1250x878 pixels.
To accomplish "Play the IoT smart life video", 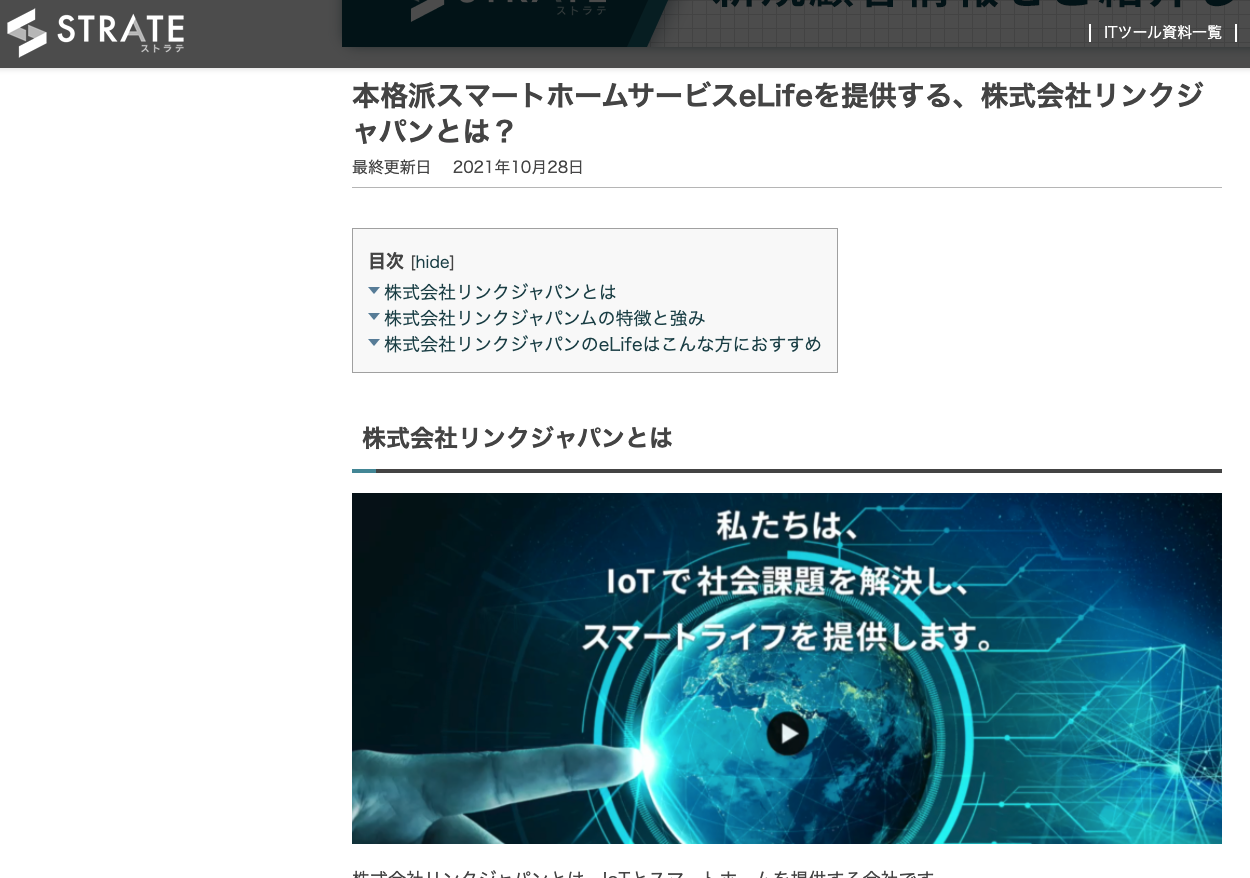I will [788, 734].
